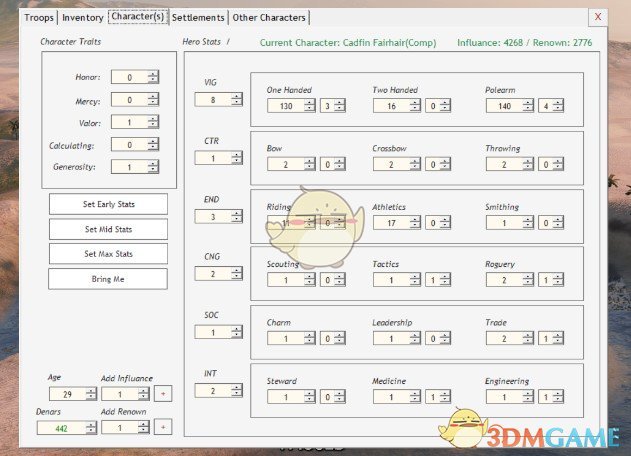
Task: Switch to the Troops tab
Action: pyautogui.click(x=38, y=18)
